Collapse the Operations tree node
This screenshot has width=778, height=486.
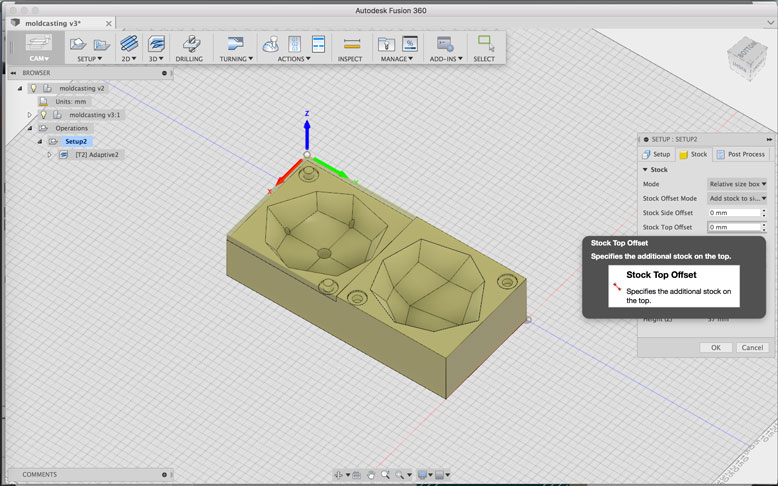click(x=29, y=128)
